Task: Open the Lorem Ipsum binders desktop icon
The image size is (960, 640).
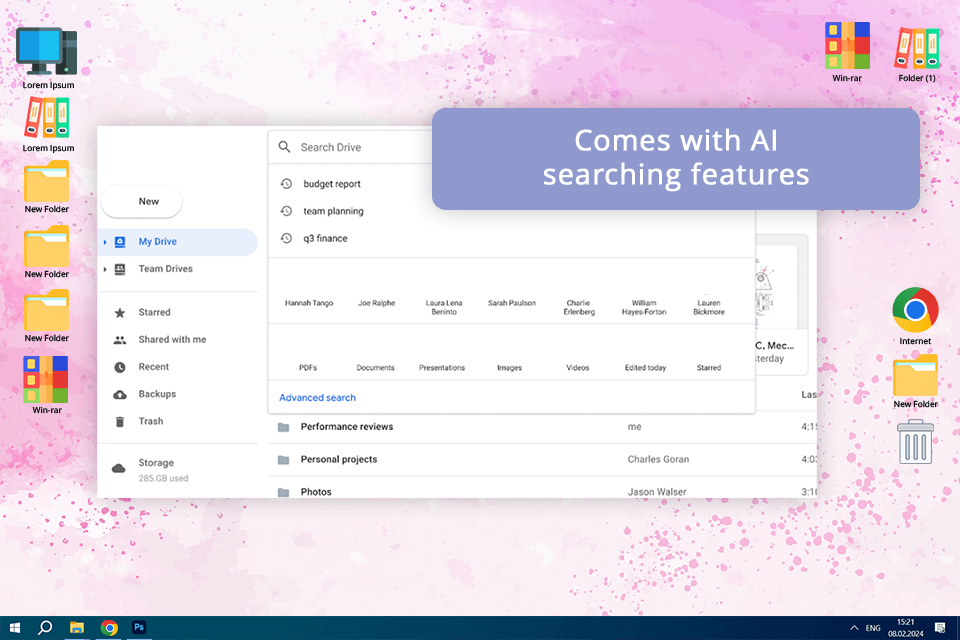Action: [47, 126]
